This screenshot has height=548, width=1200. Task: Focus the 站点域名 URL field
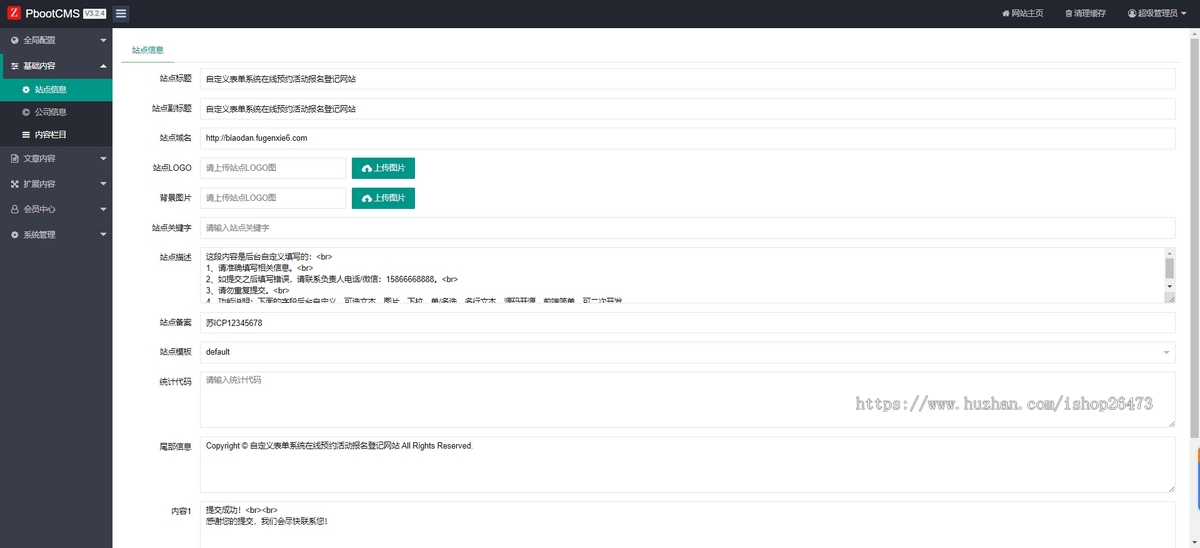click(687, 138)
